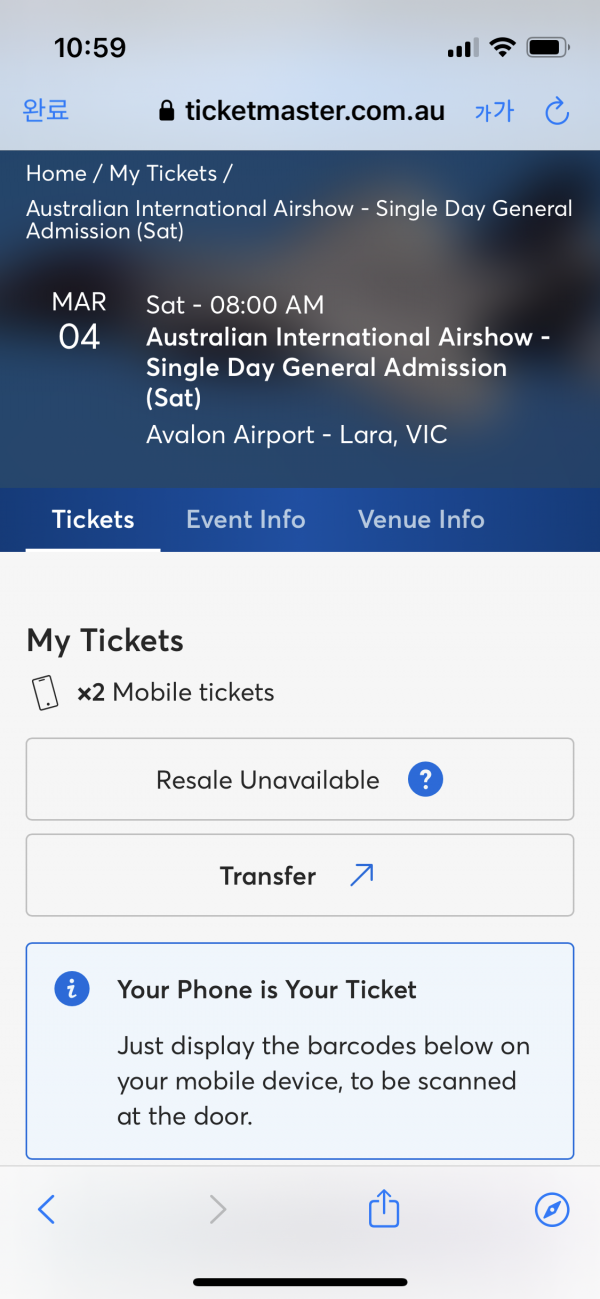Tap the Transfer button
The image size is (600, 1299).
click(x=300, y=876)
